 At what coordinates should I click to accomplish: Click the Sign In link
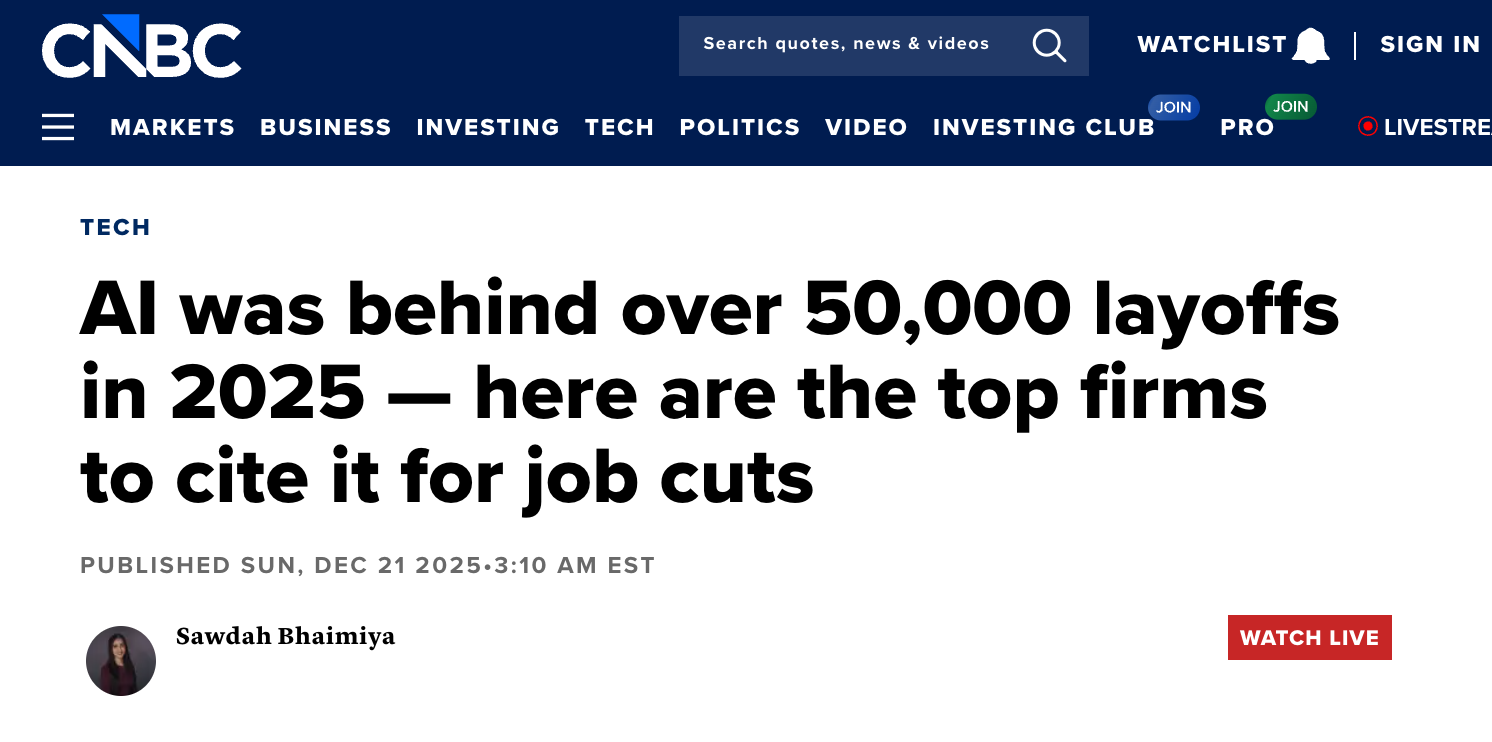[x=1430, y=45]
